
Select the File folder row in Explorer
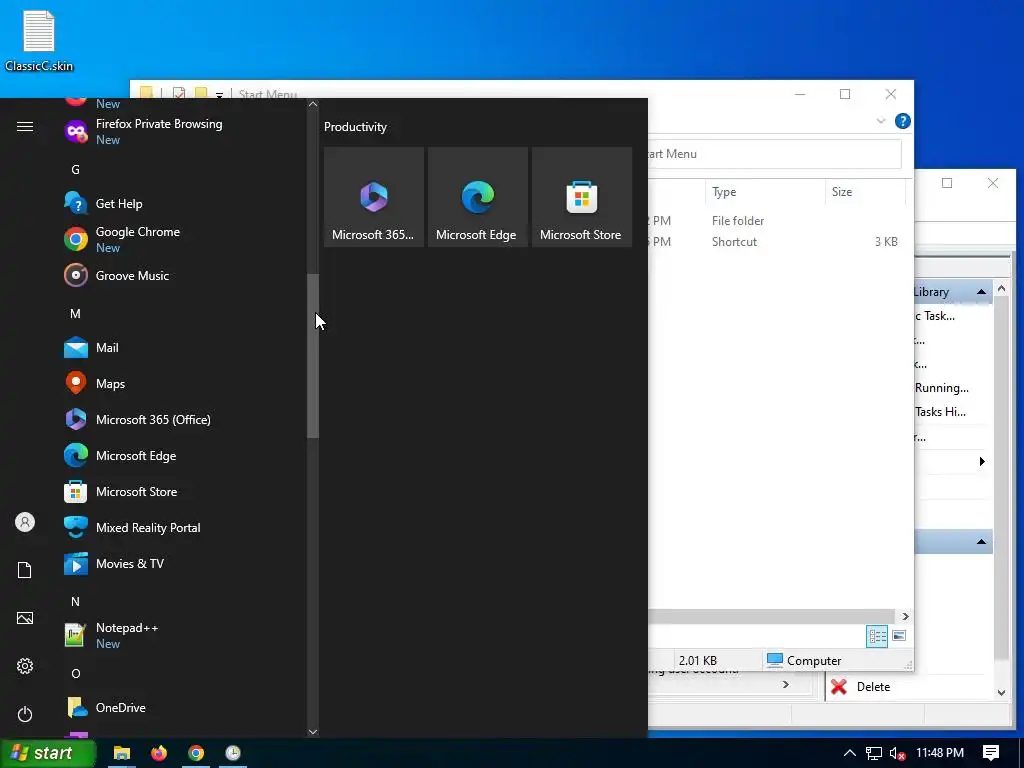point(776,221)
